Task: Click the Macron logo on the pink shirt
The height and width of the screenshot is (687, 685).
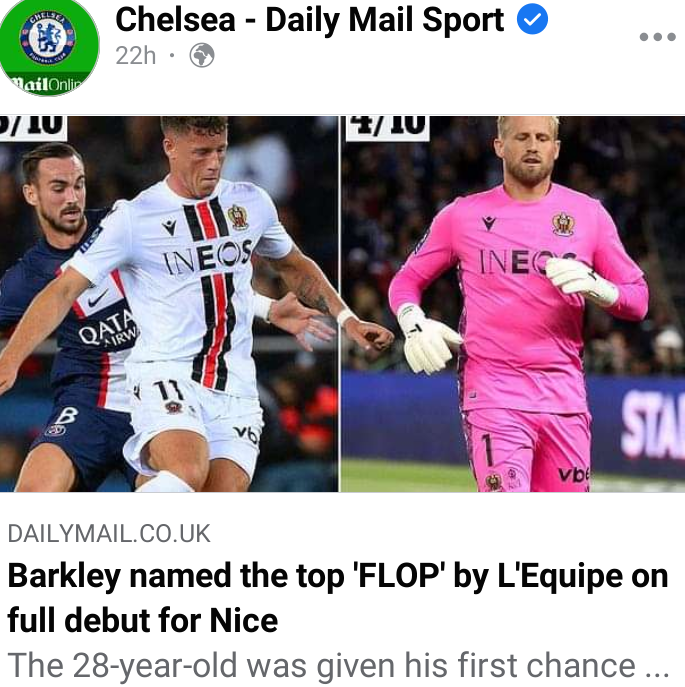Action: click(x=489, y=223)
